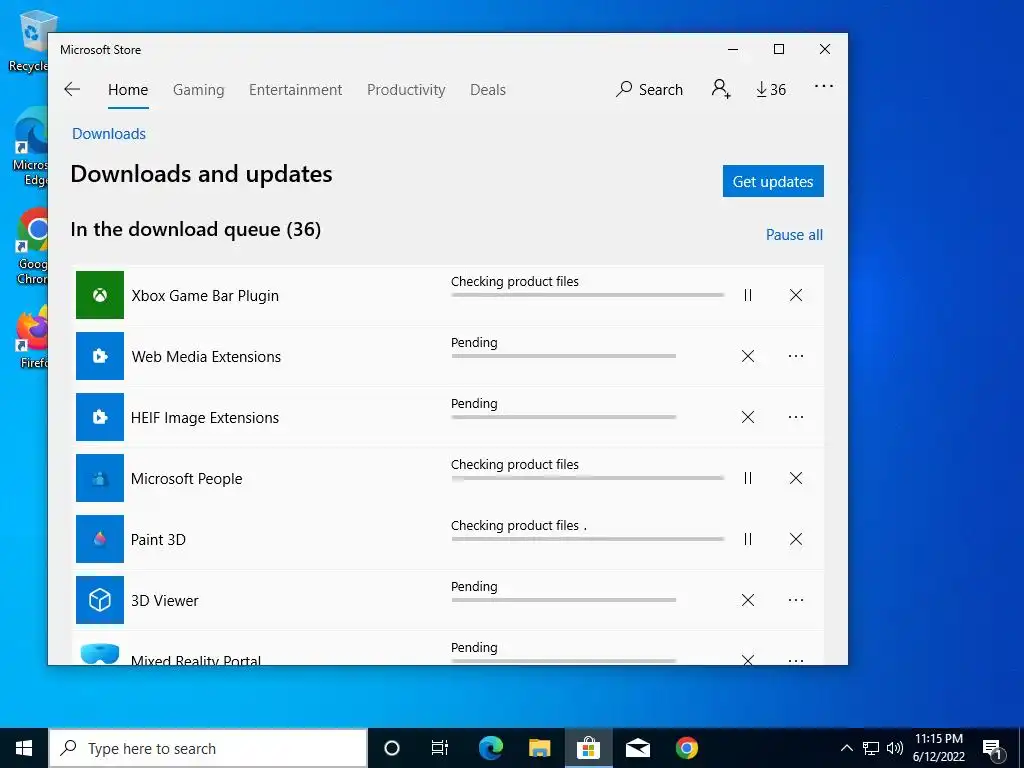Open the Productivity tab

tap(406, 89)
